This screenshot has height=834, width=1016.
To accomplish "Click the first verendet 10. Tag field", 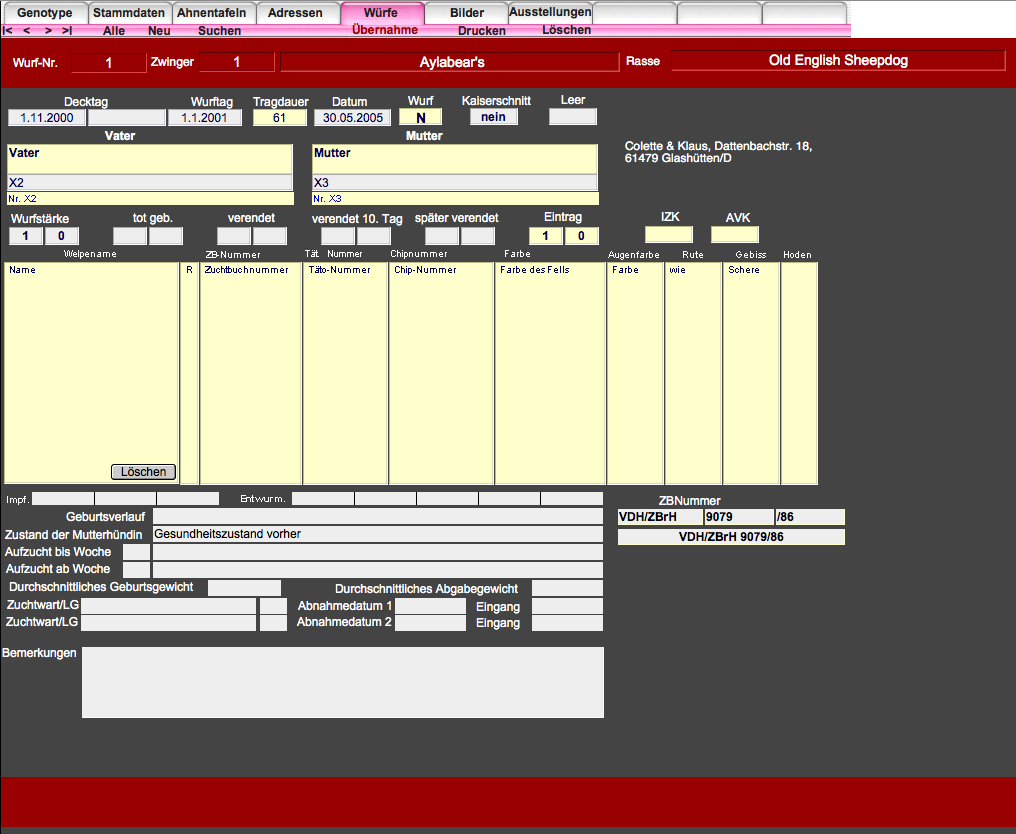I will (338, 236).
